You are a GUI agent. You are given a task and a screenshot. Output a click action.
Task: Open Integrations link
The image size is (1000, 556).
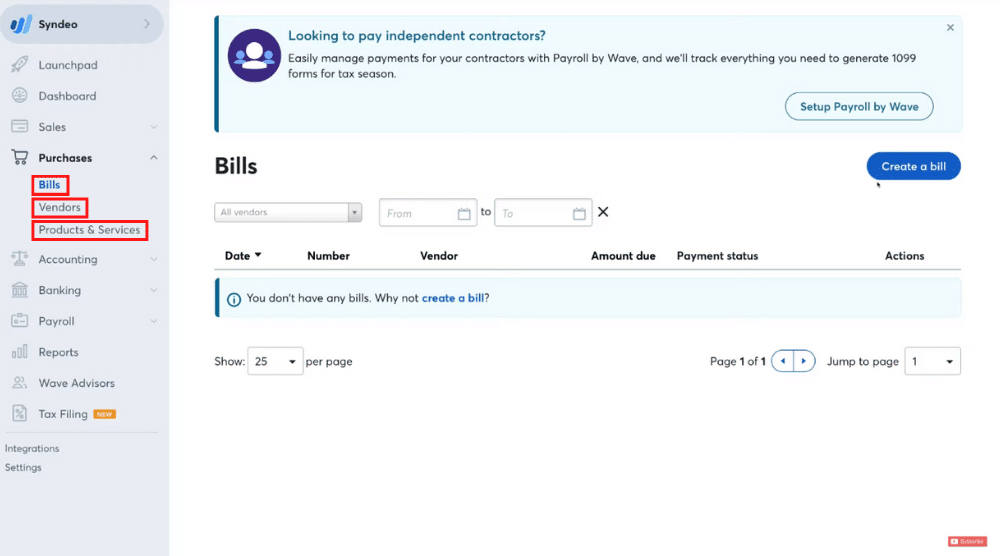coord(32,448)
